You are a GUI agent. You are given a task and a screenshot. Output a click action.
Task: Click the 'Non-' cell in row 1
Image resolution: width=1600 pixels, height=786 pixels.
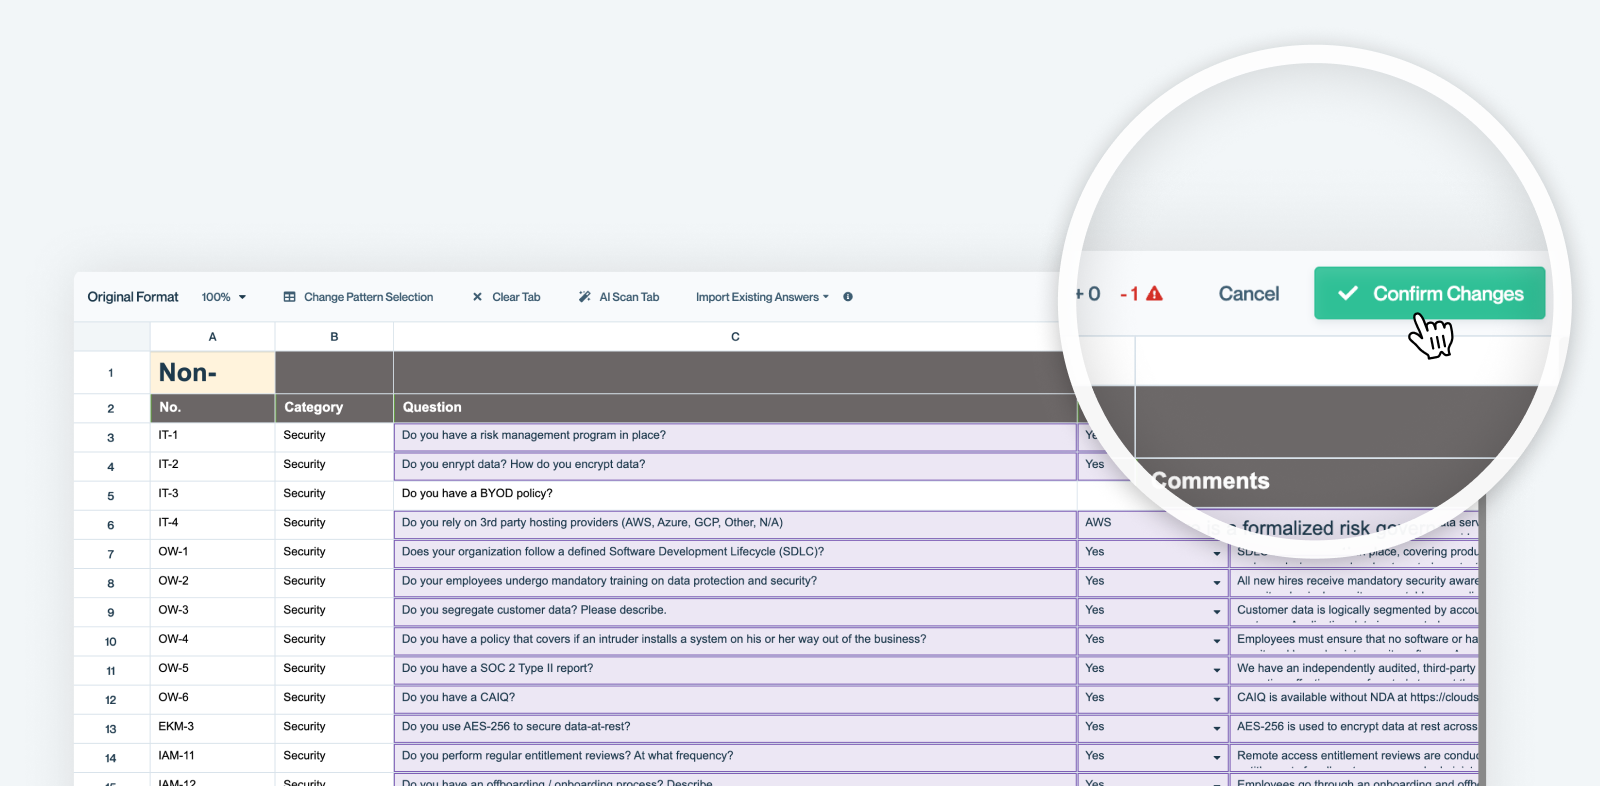coord(212,372)
